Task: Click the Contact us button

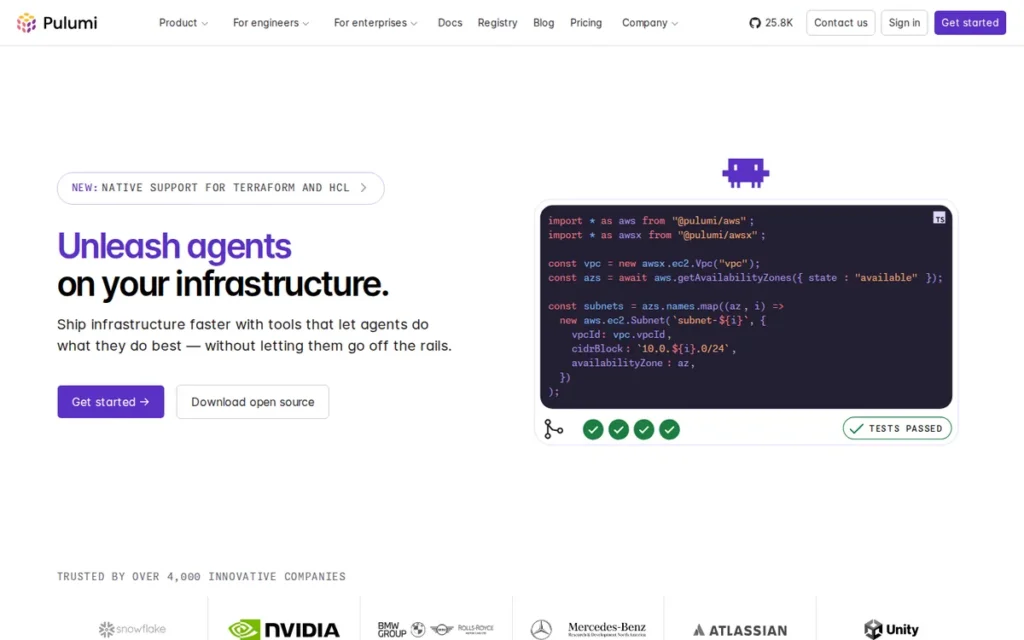Action: [x=840, y=23]
